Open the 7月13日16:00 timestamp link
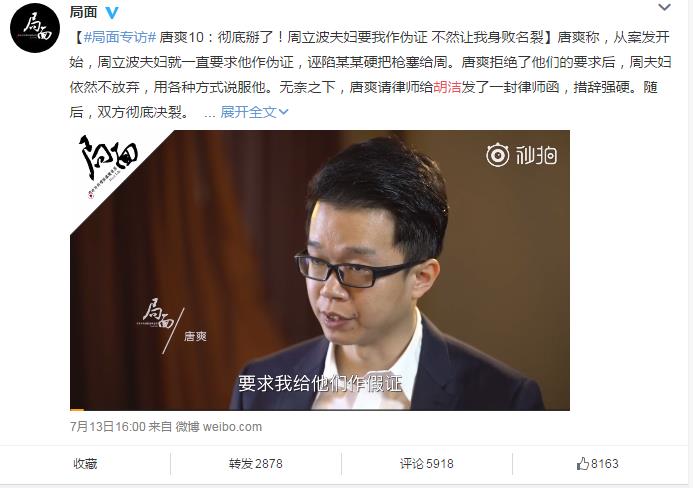693x488 pixels. (108, 427)
